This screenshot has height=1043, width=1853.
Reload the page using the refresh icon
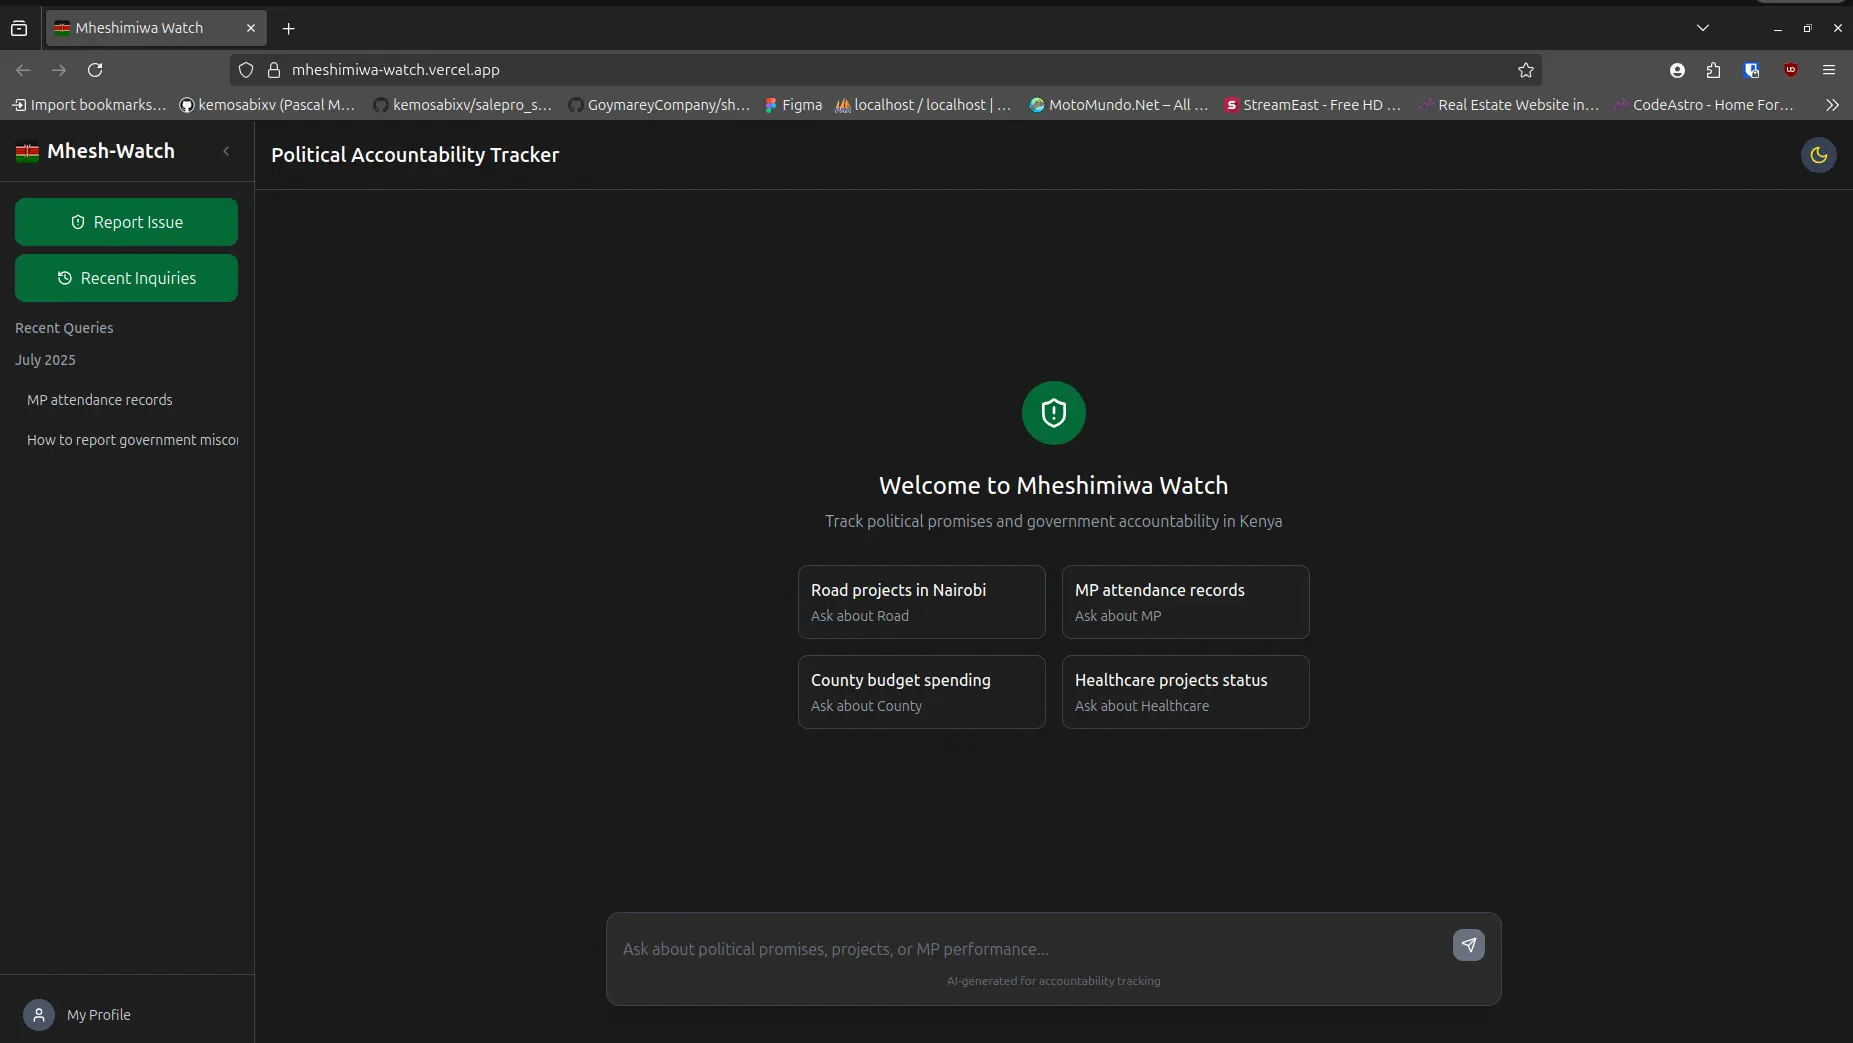(x=95, y=70)
